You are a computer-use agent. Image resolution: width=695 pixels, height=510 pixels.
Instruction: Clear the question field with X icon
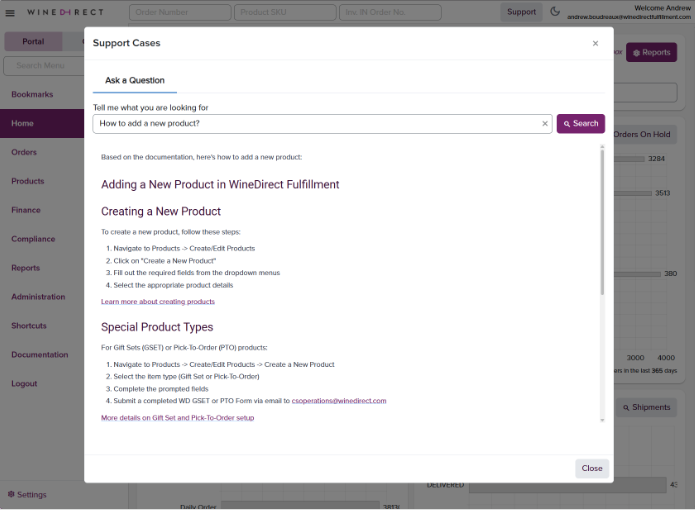coord(545,124)
